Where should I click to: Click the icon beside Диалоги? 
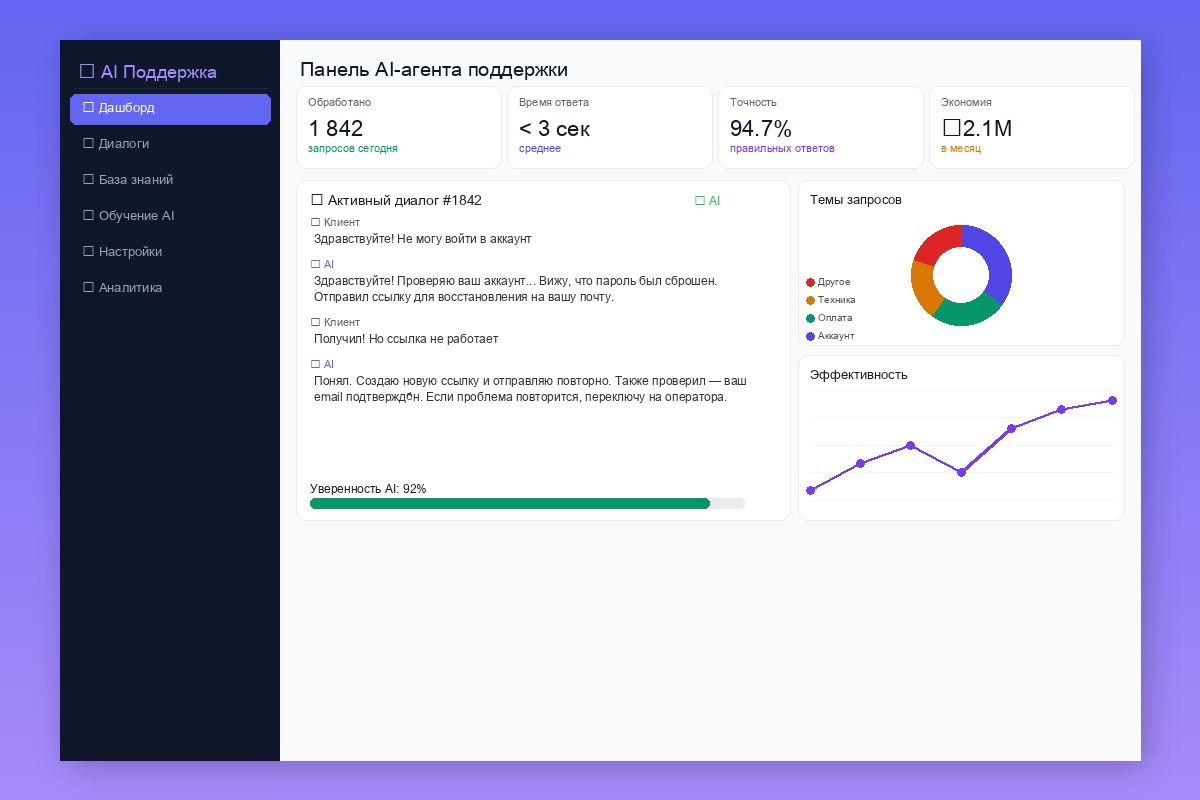[x=88, y=143]
